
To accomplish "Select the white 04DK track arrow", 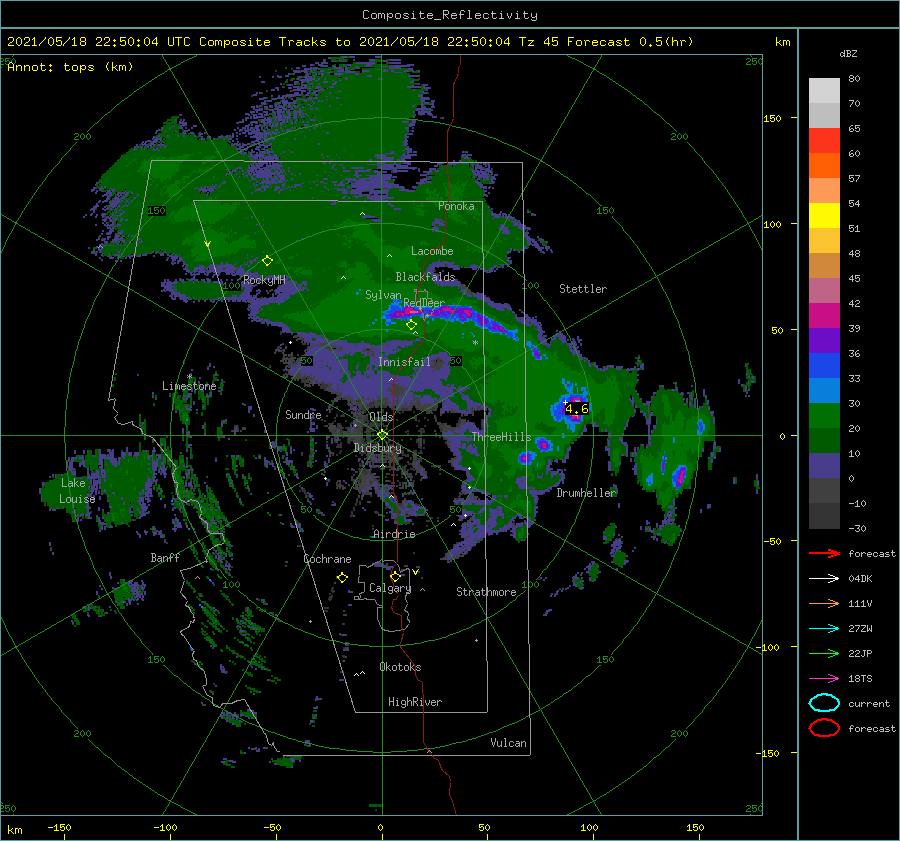I will (x=824, y=578).
